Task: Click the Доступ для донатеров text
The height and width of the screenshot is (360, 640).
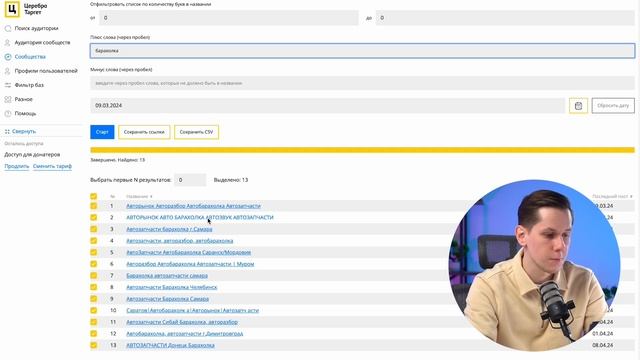Action: point(32,155)
